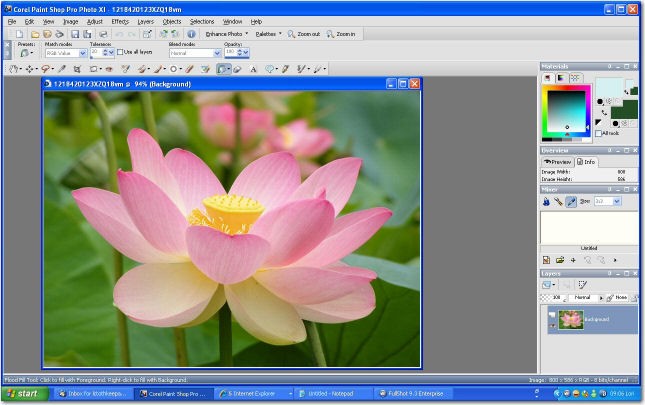Open the Blend mode dropdown
Image resolution: width=645 pixels, height=405 pixels.
217,53
